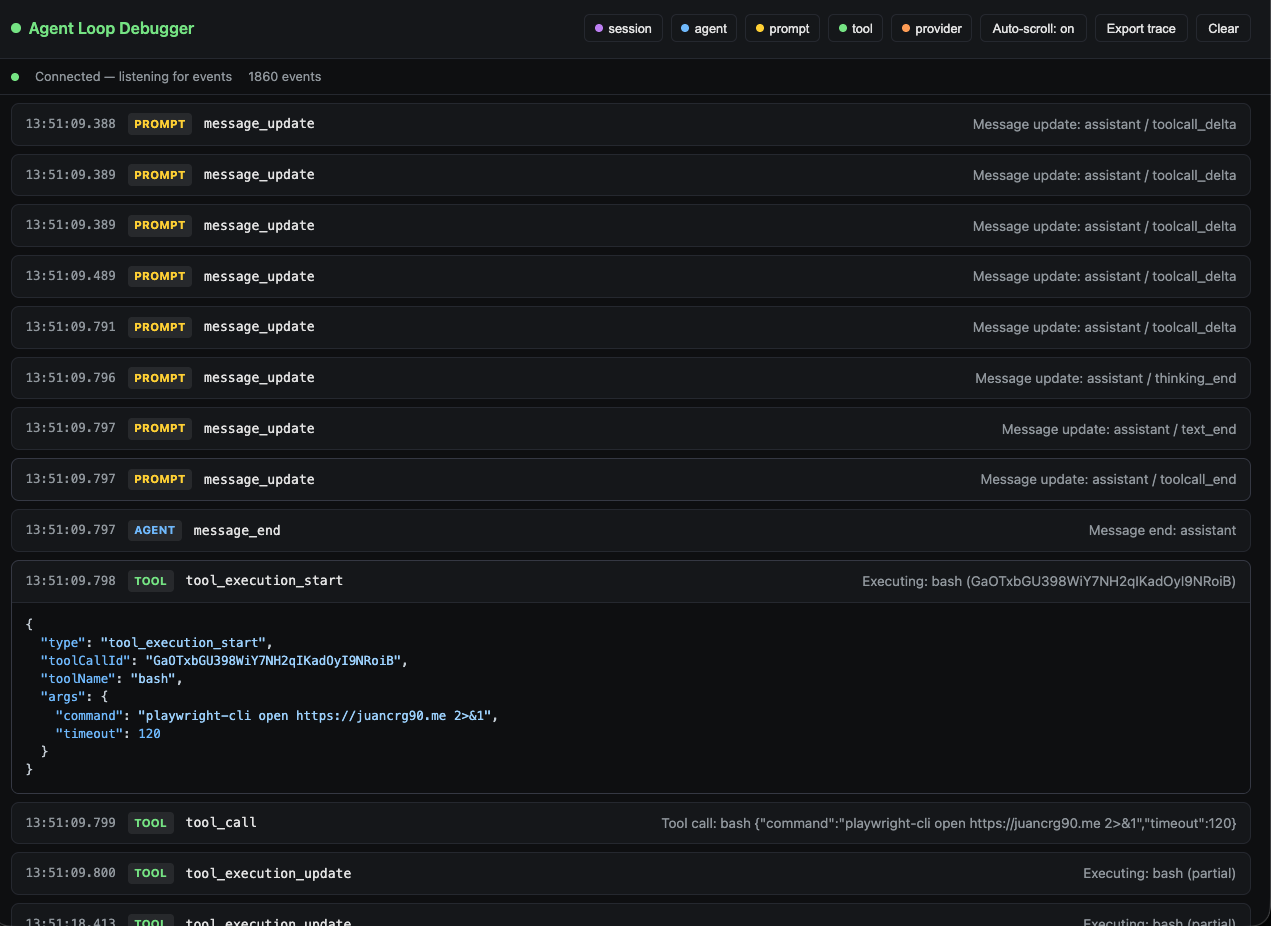Image resolution: width=1271 pixels, height=926 pixels.
Task: Expand the message_end agent row
Action: pos(631,530)
